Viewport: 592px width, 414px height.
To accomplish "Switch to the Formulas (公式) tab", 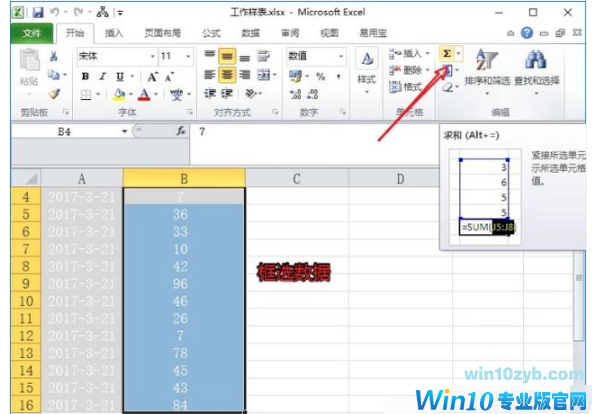I will [211, 33].
